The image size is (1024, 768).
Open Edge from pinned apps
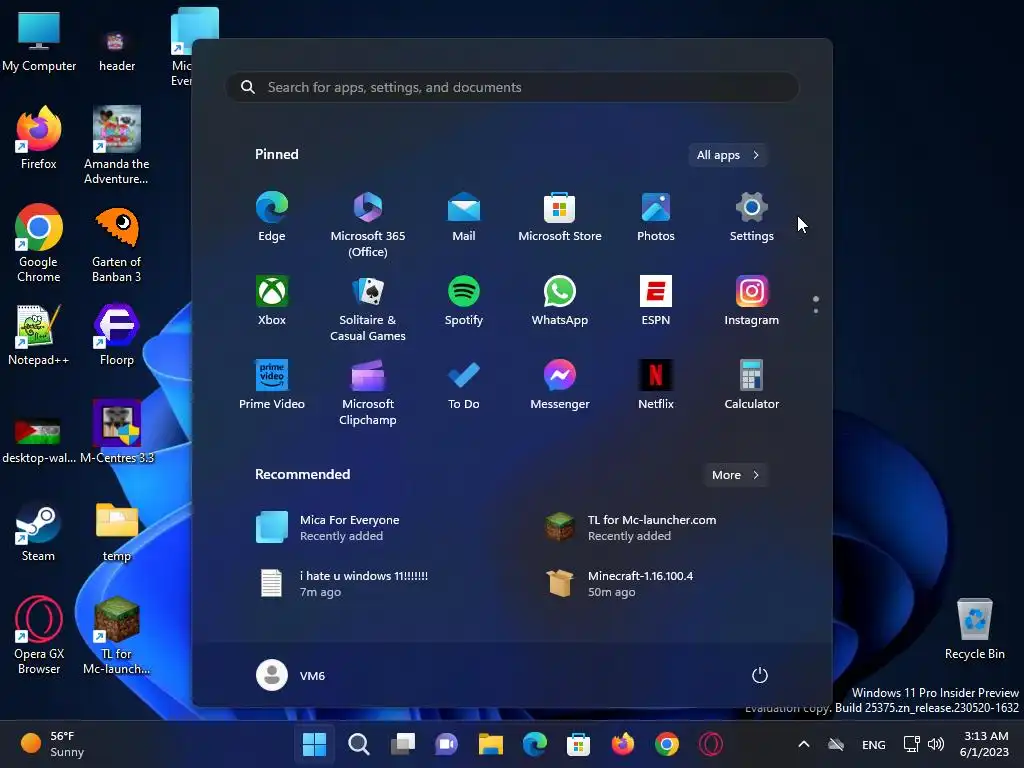(x=272, y=217)
